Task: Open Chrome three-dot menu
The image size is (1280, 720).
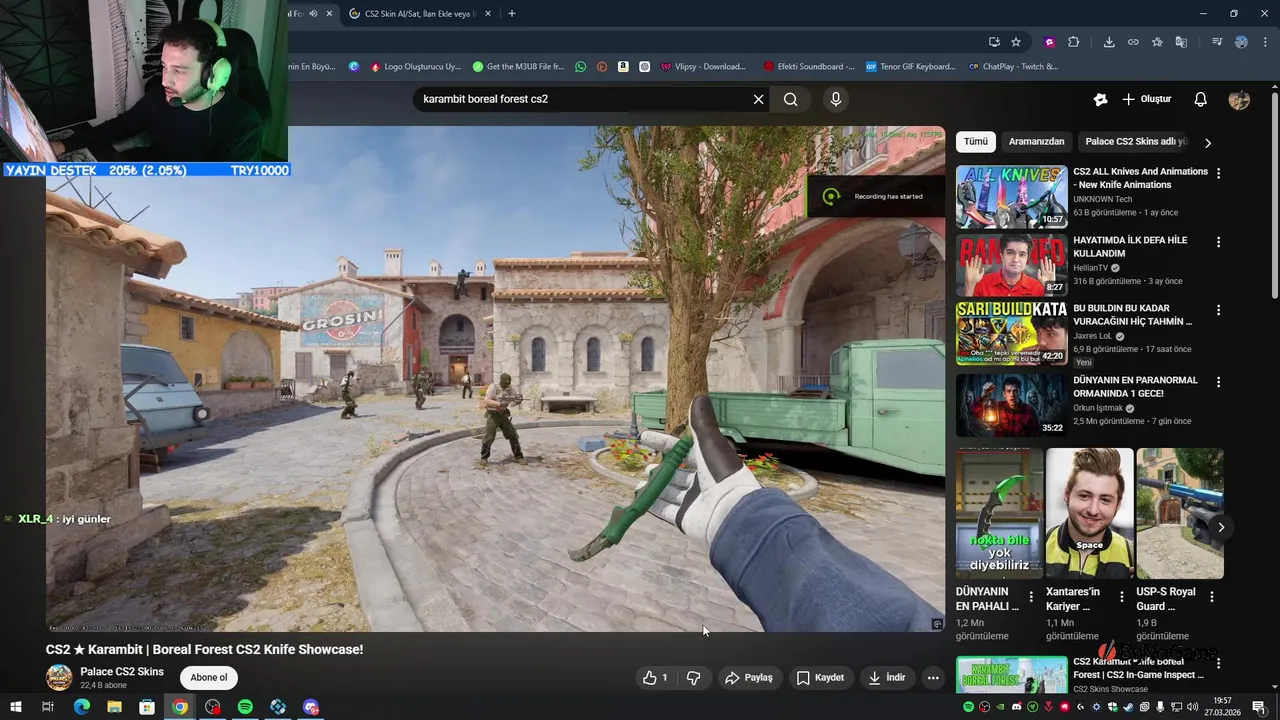Action: tap(1265, 42)
